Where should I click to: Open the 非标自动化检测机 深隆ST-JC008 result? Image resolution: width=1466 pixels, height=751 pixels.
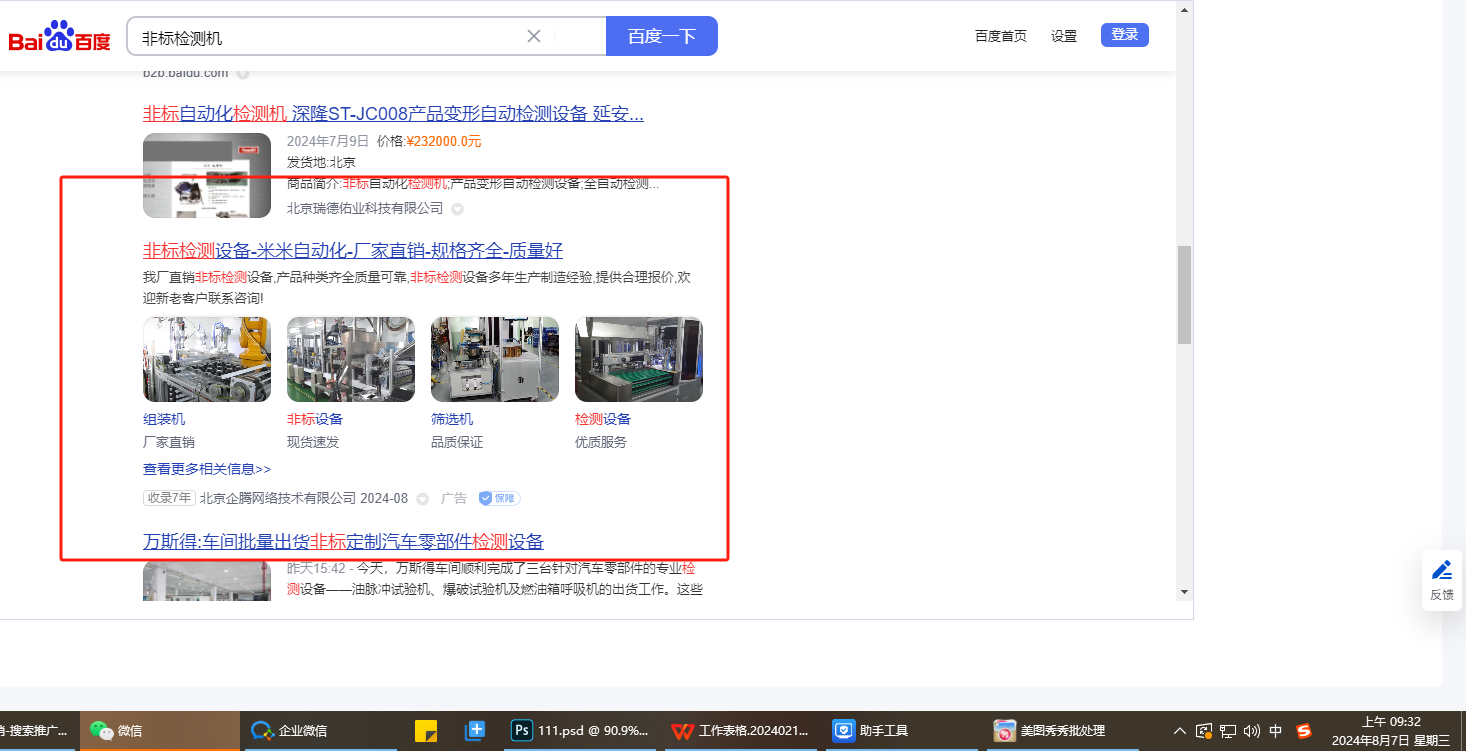[x=393, y=113]
